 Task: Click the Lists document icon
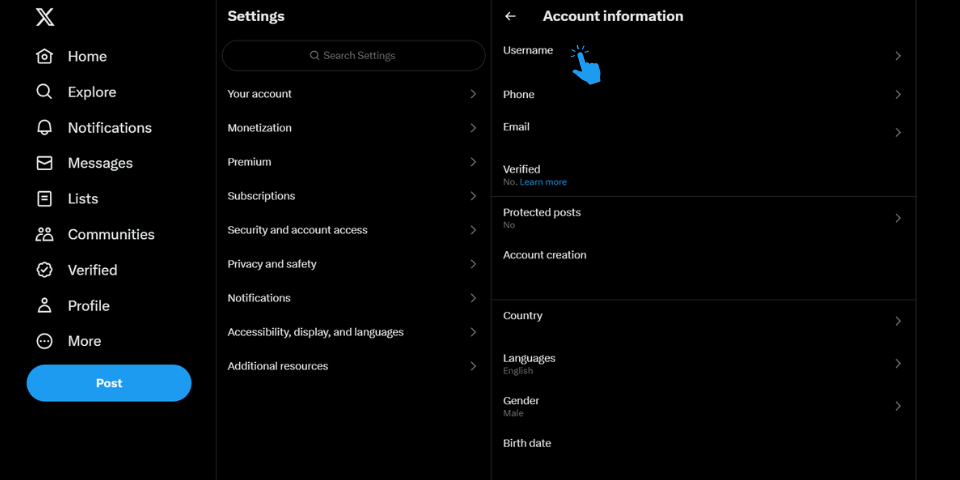(44, 198)
